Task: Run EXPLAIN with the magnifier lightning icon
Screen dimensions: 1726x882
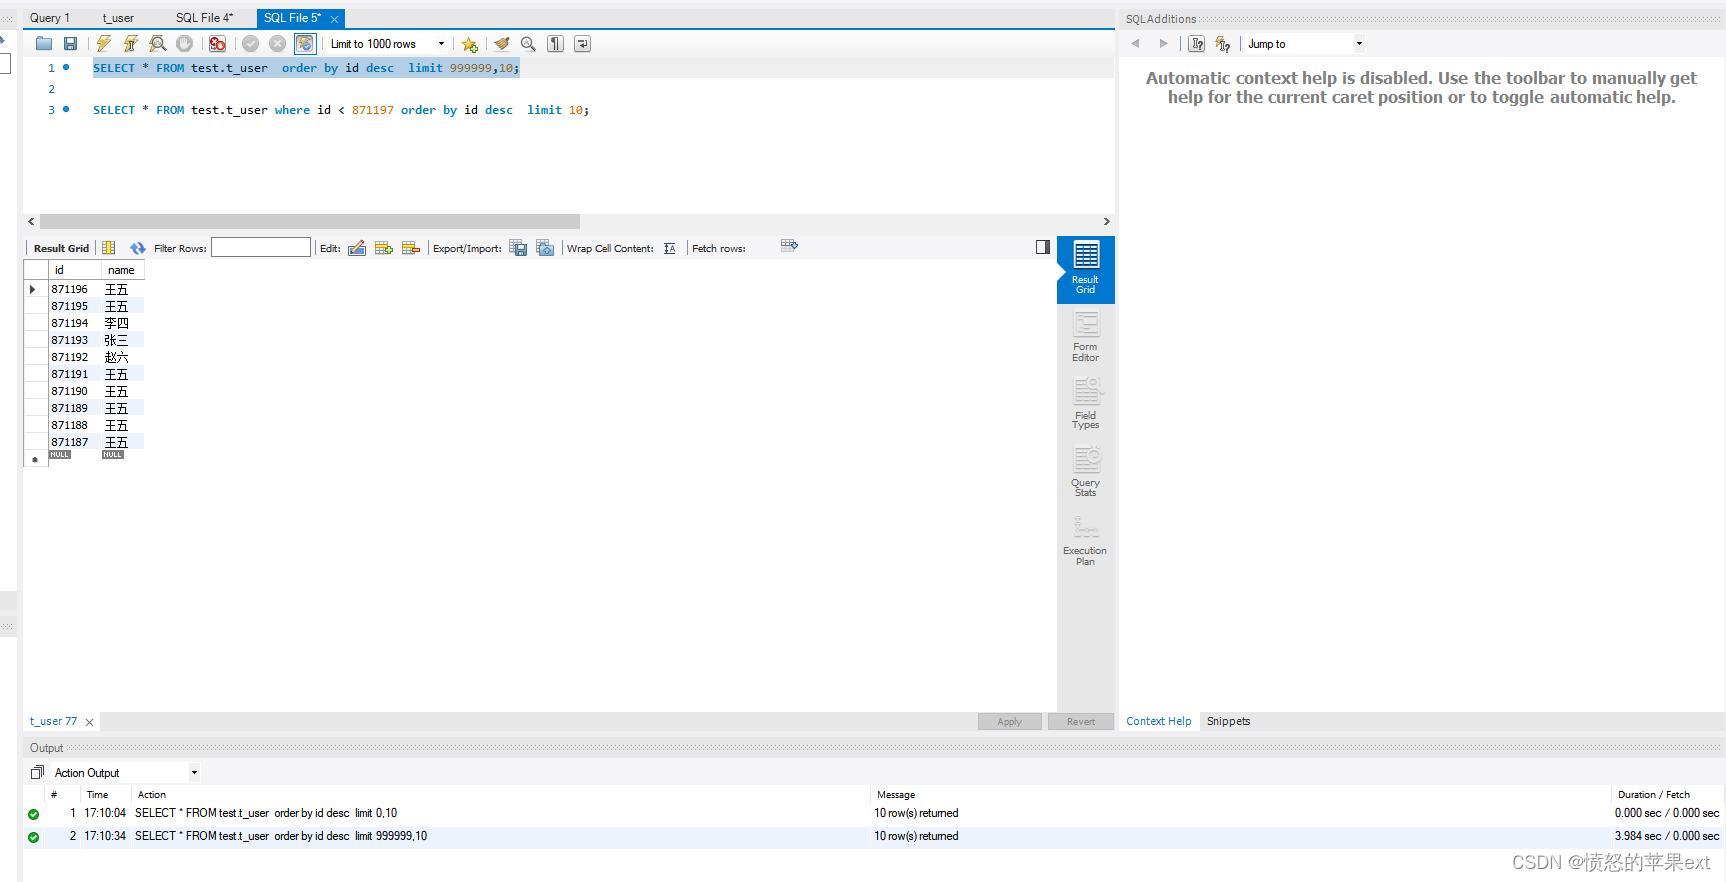Action: pos(157,44)
